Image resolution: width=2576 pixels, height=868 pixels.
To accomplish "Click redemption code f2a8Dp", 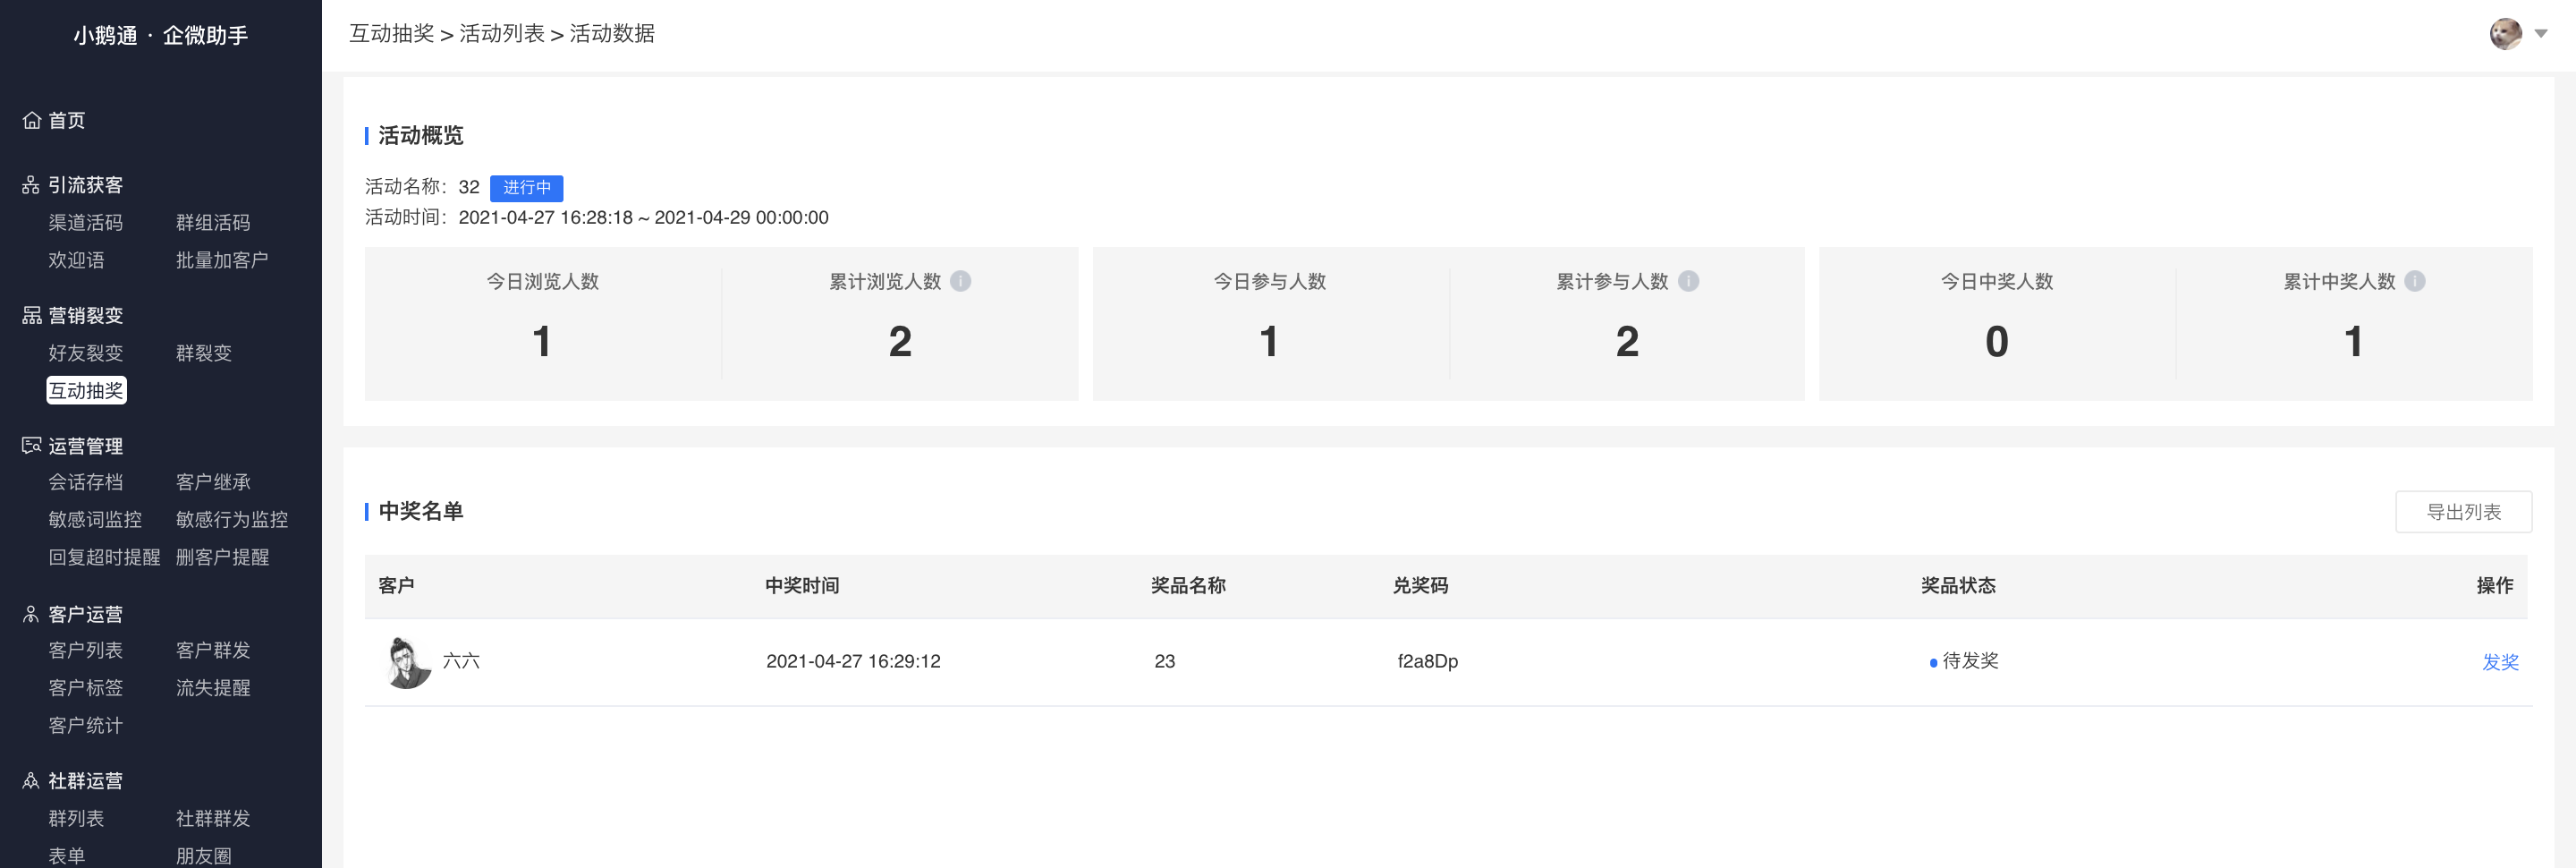I will (1428, 661).
